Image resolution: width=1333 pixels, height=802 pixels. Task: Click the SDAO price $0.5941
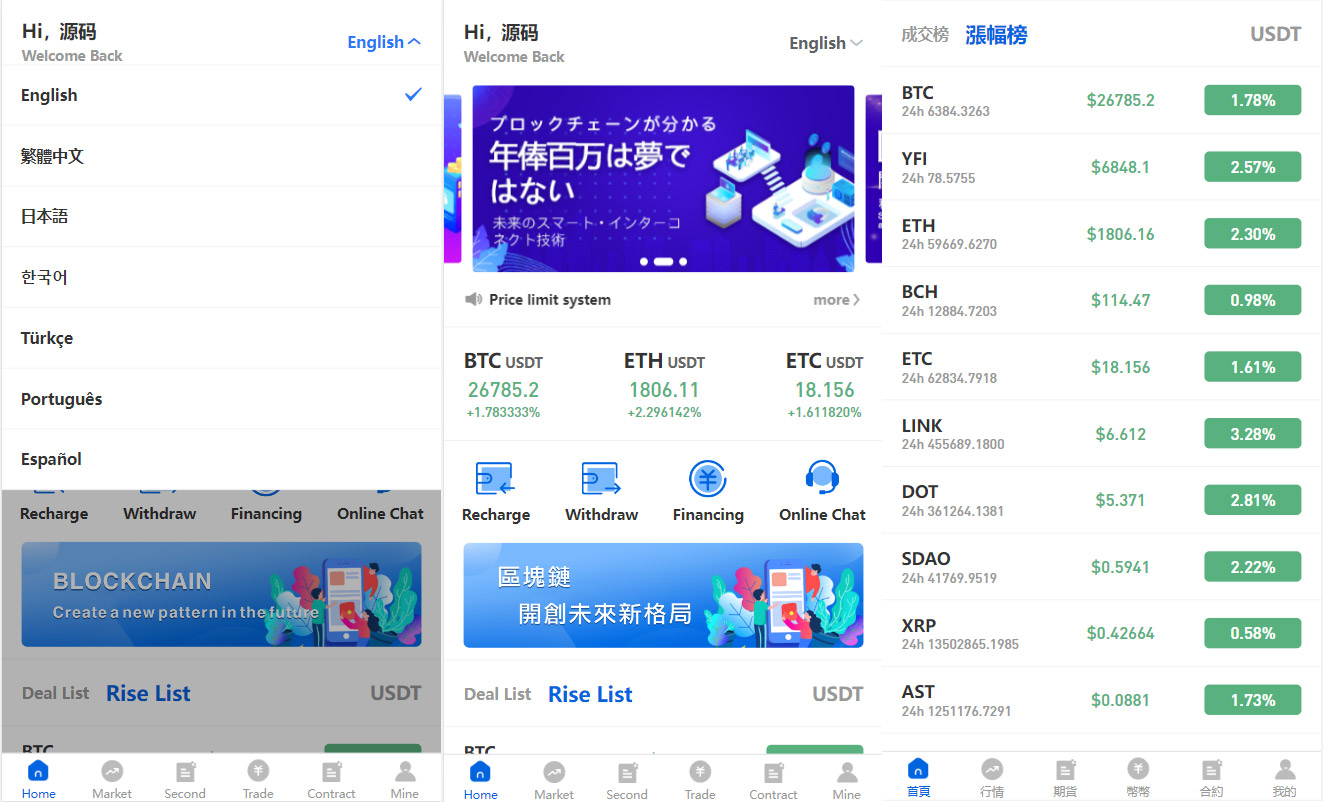point(1120,567)
